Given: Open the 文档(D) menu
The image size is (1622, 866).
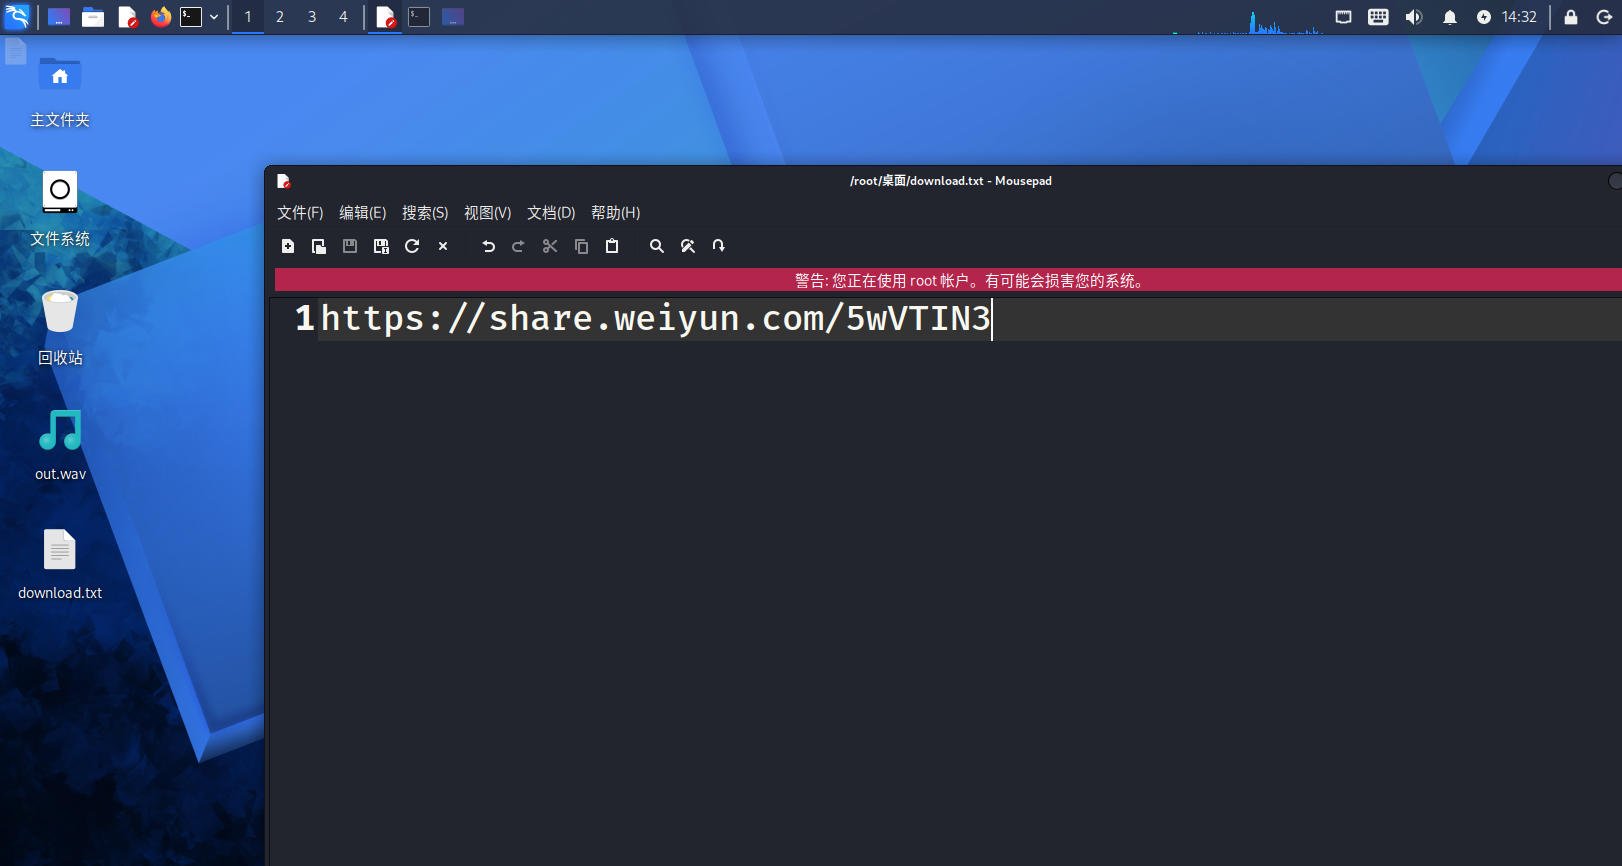Looking at the screenshot, I should click(x=551, y=213).
